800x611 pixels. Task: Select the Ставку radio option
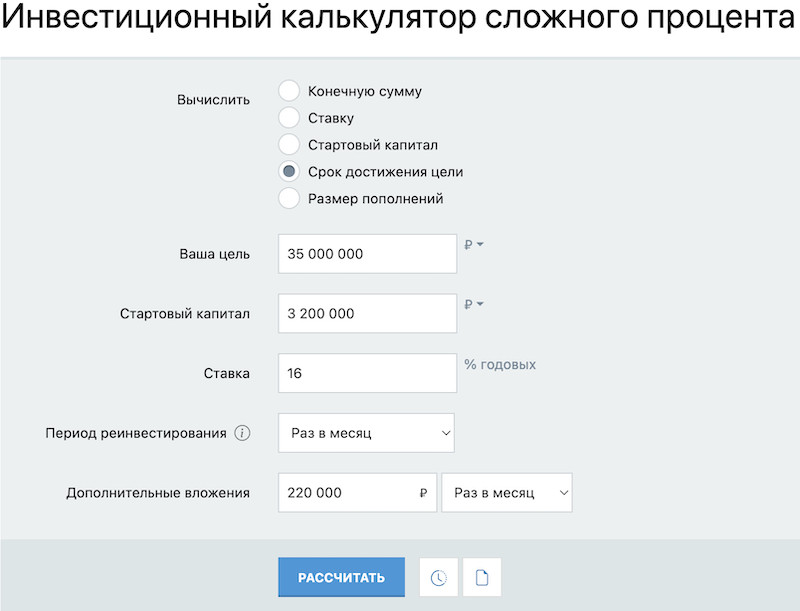click(x=289, y=118)
